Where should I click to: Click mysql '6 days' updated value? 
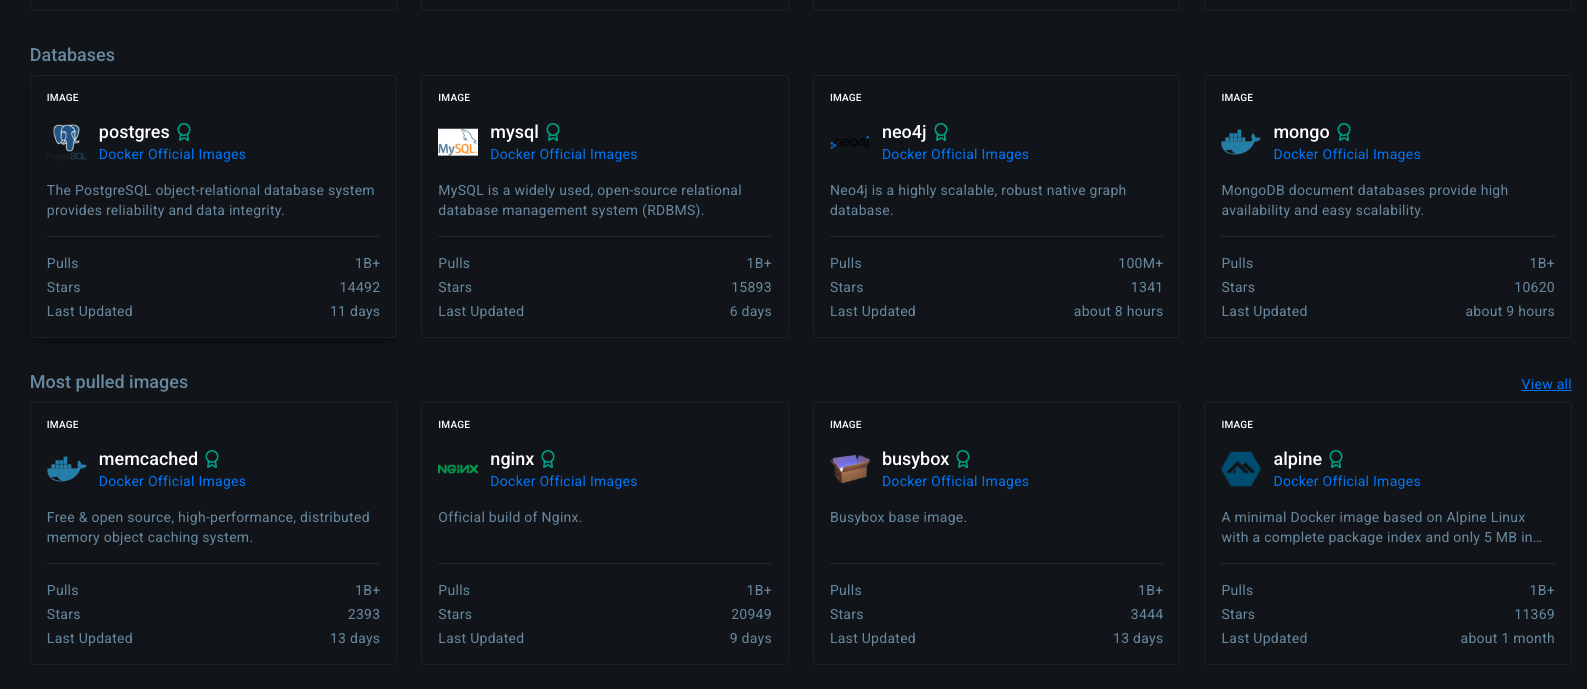(x=751, y=311)
